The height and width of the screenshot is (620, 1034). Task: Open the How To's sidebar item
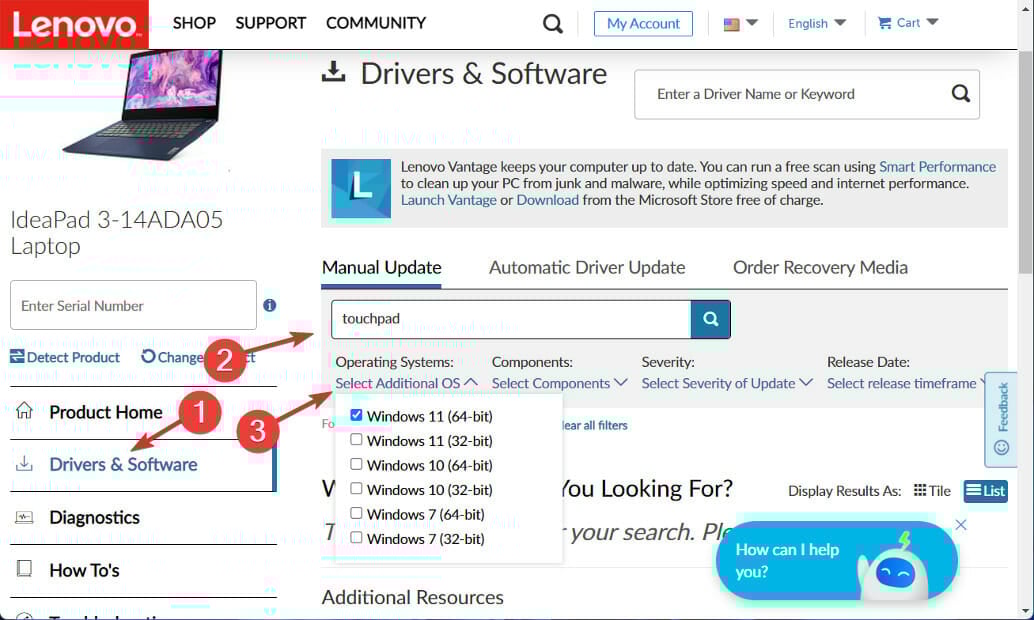[x=143, y=571]
